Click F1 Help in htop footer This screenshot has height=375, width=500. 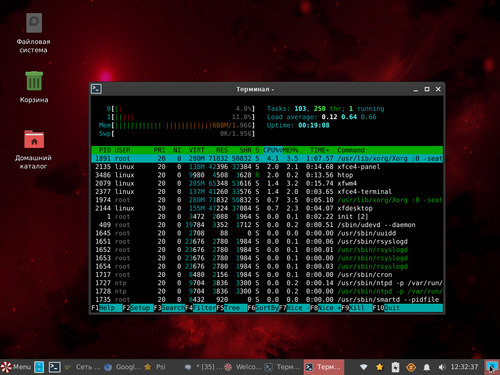pos(107,308)
